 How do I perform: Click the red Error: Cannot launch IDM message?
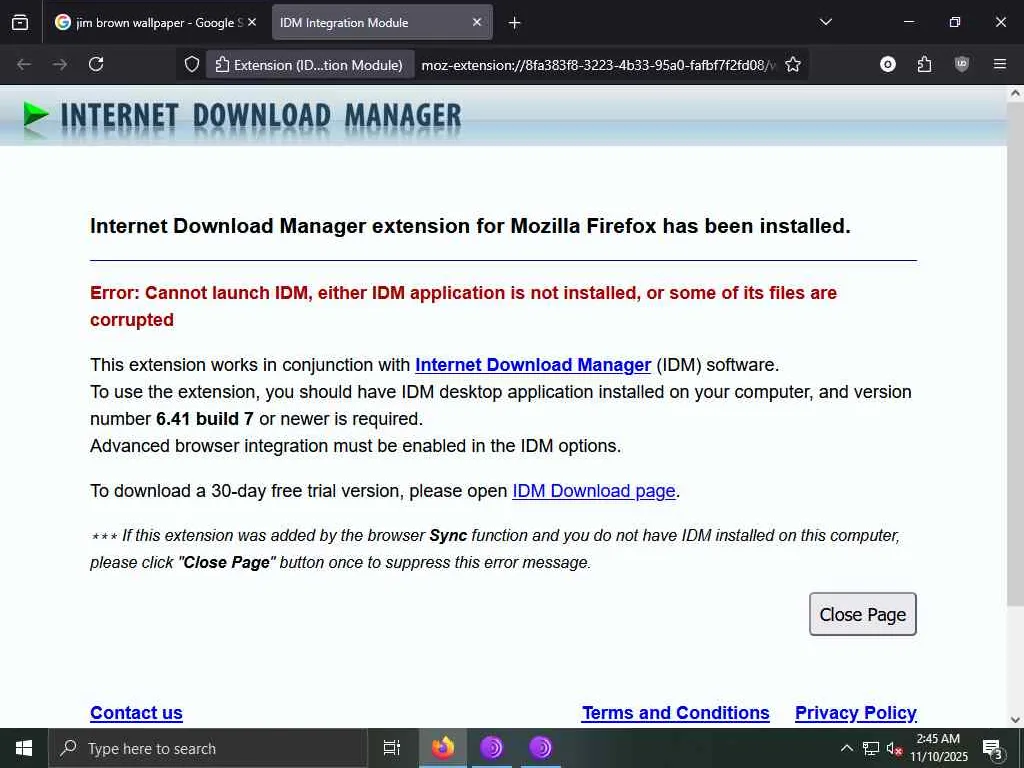463,306
